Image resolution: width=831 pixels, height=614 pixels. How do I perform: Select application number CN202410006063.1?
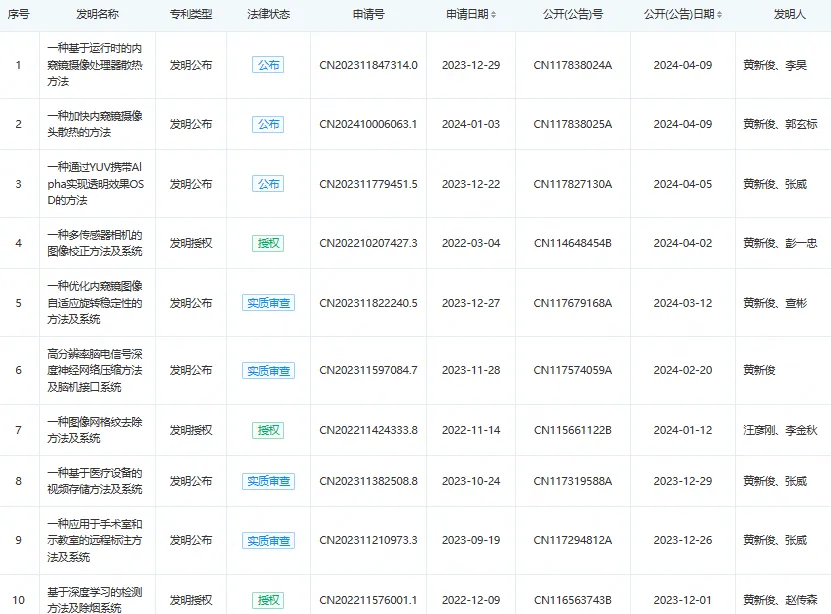[368, 124]
